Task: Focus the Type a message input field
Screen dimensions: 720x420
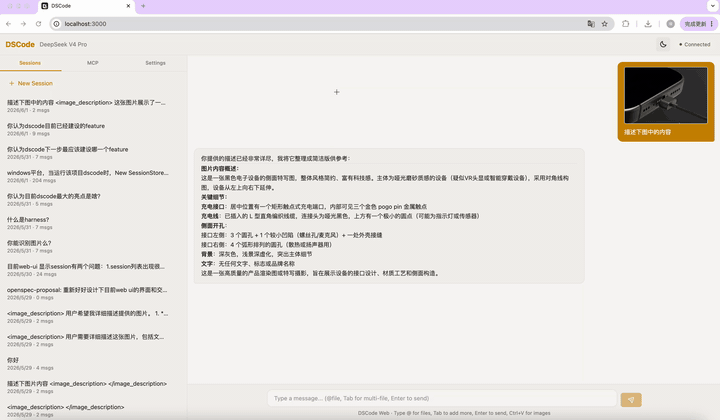Action: [x=442, y=398]
